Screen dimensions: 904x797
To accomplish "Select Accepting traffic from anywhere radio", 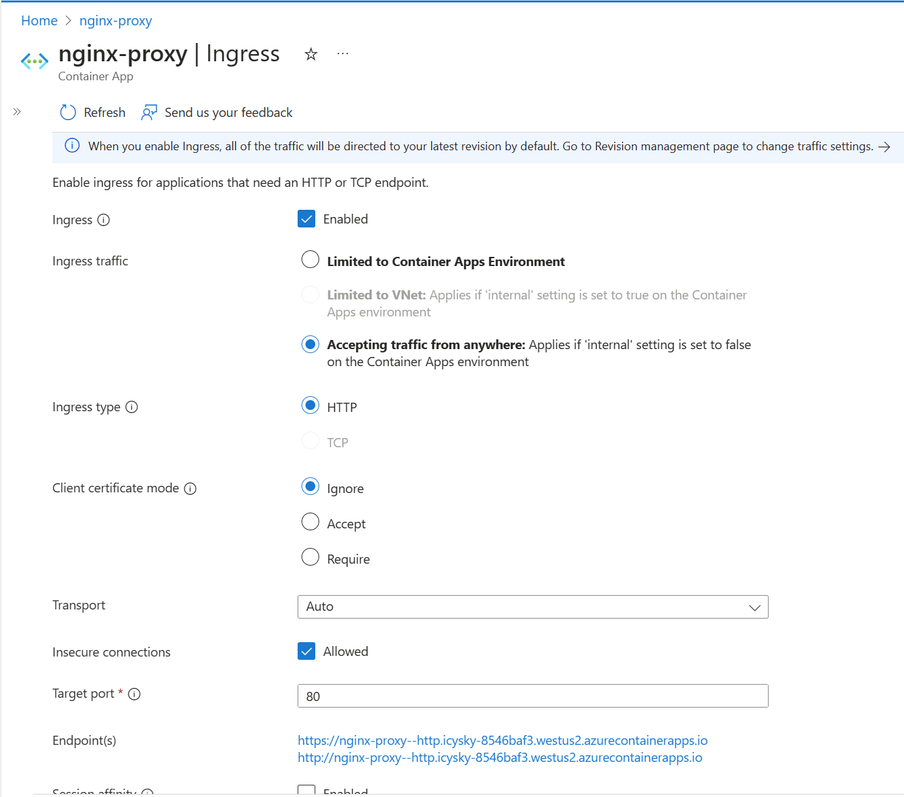I will [310, 344].
